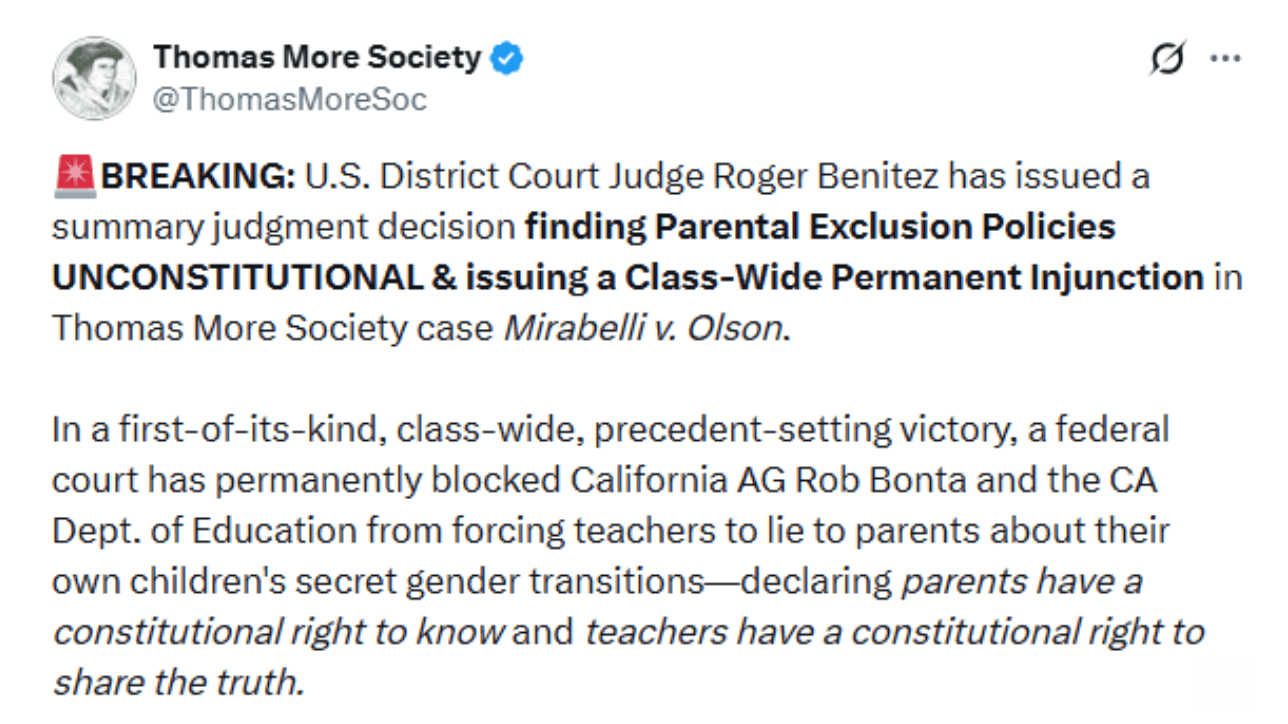Click the bold BREAKING: label
The height and width of the screenshot is (724, 1288).
[x=198, y=177]
